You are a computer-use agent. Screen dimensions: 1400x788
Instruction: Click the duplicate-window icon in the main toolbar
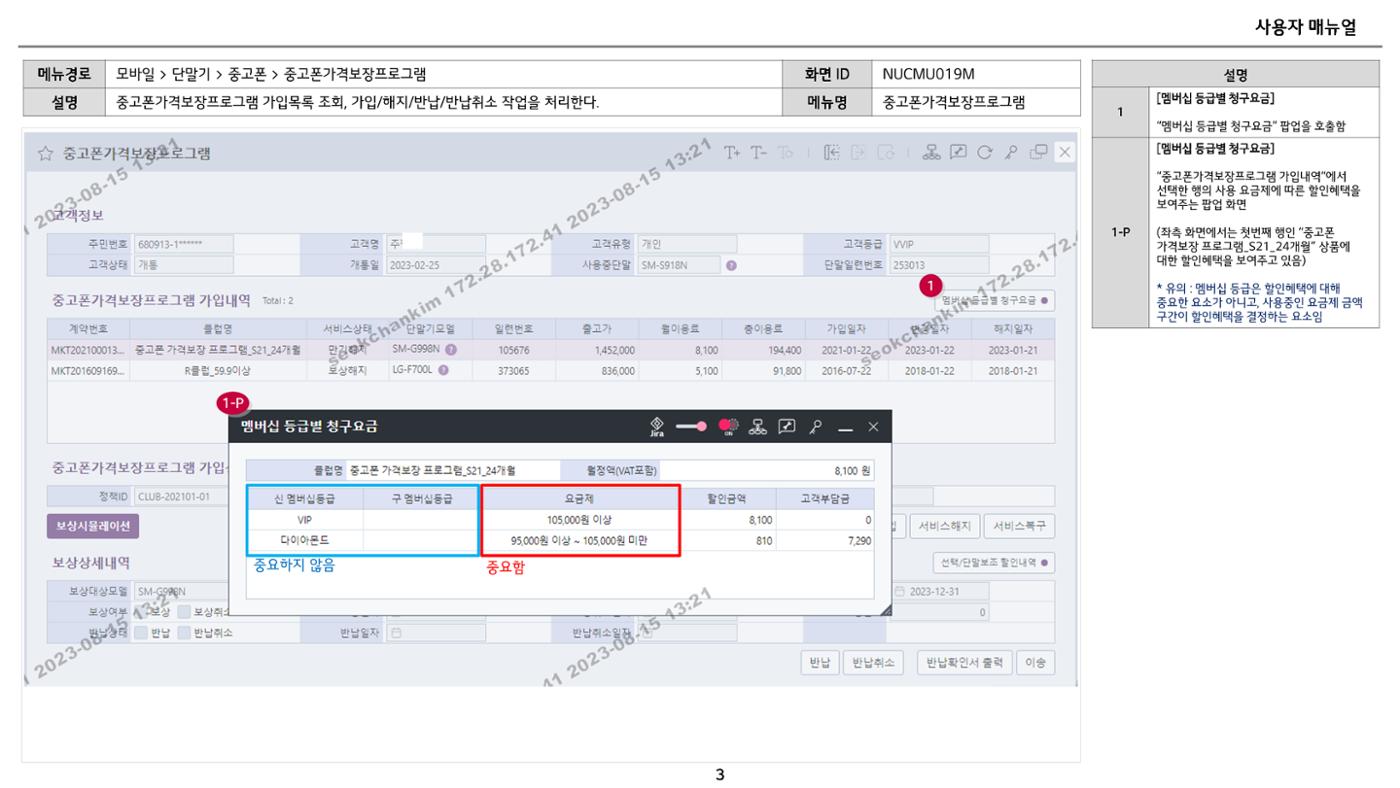[1037, 153]
